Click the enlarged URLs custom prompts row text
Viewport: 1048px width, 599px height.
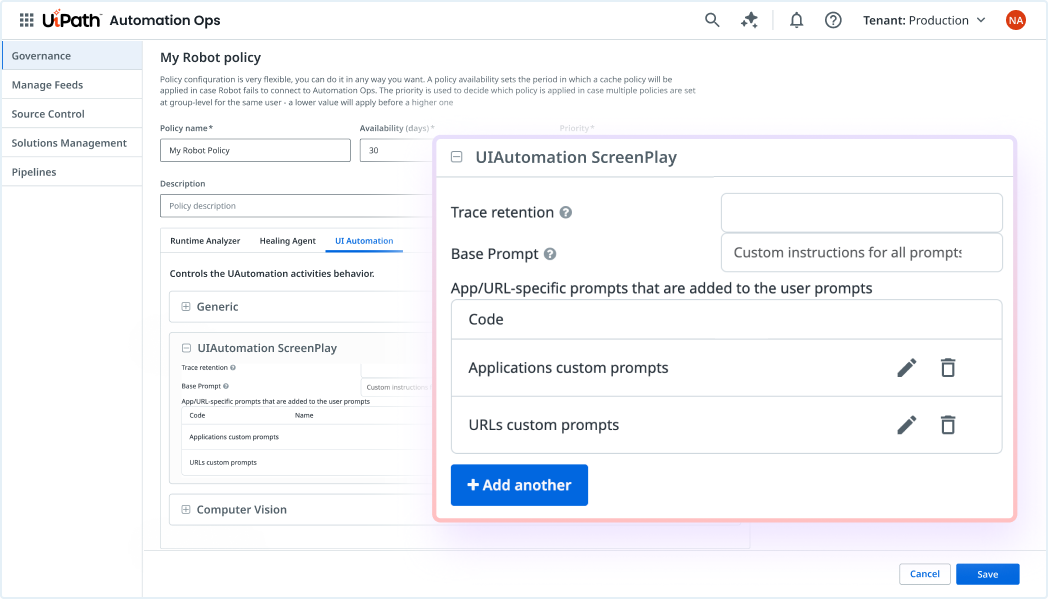(x=543, y=425)
